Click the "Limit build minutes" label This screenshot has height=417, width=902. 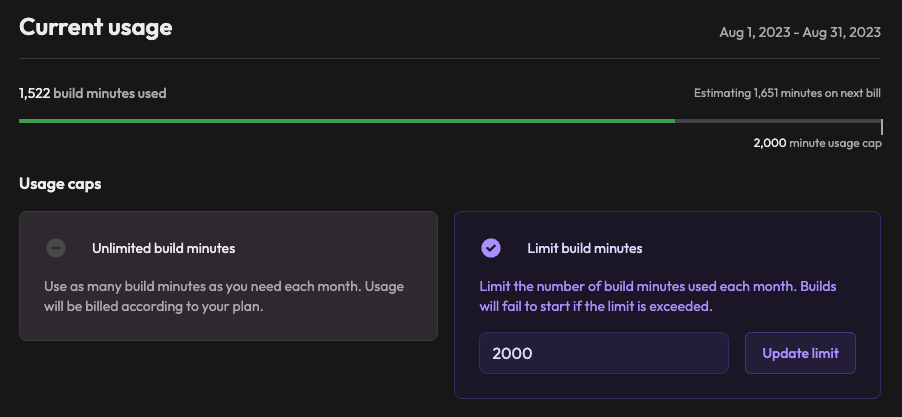click(x=584, y=248)
